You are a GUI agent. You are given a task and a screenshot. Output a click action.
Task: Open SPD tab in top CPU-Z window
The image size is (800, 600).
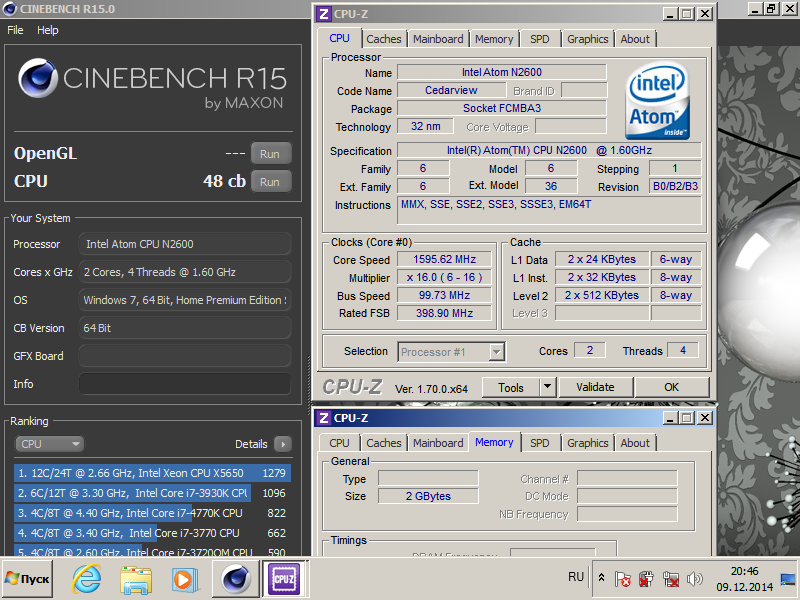click(x=540, y=39)
